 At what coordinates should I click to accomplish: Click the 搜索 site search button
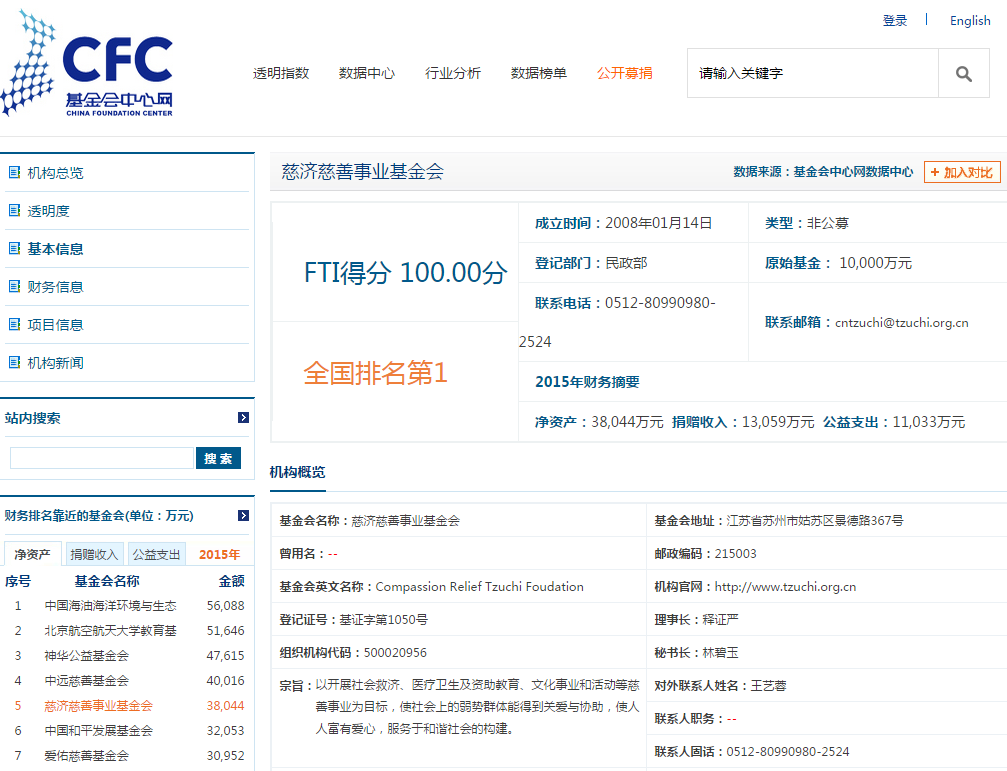[x=218, y=458]
